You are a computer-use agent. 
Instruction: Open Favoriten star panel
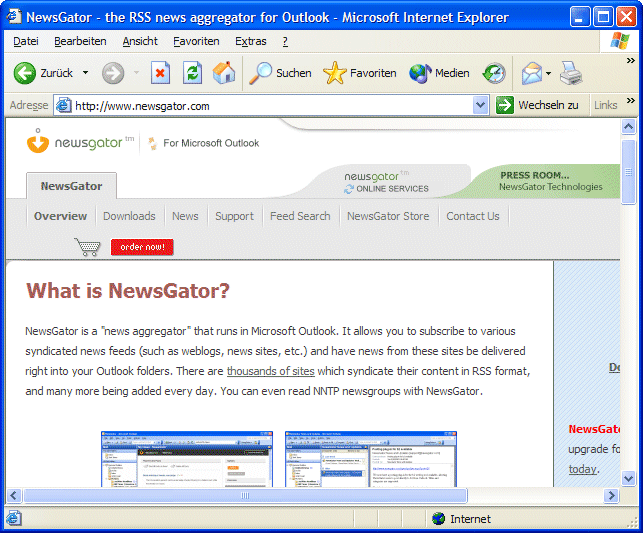tap(360, 73)
